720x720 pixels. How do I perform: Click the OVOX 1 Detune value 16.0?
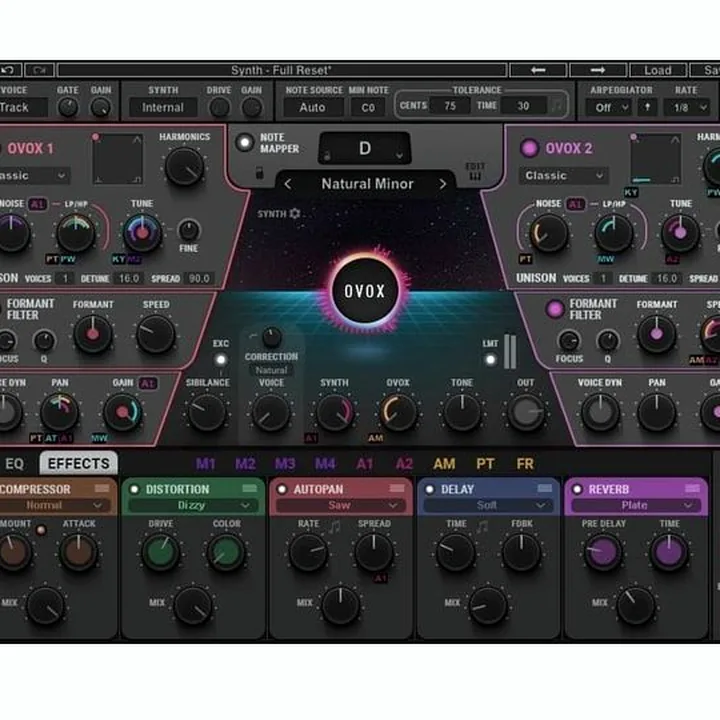[x=129, y=278]
